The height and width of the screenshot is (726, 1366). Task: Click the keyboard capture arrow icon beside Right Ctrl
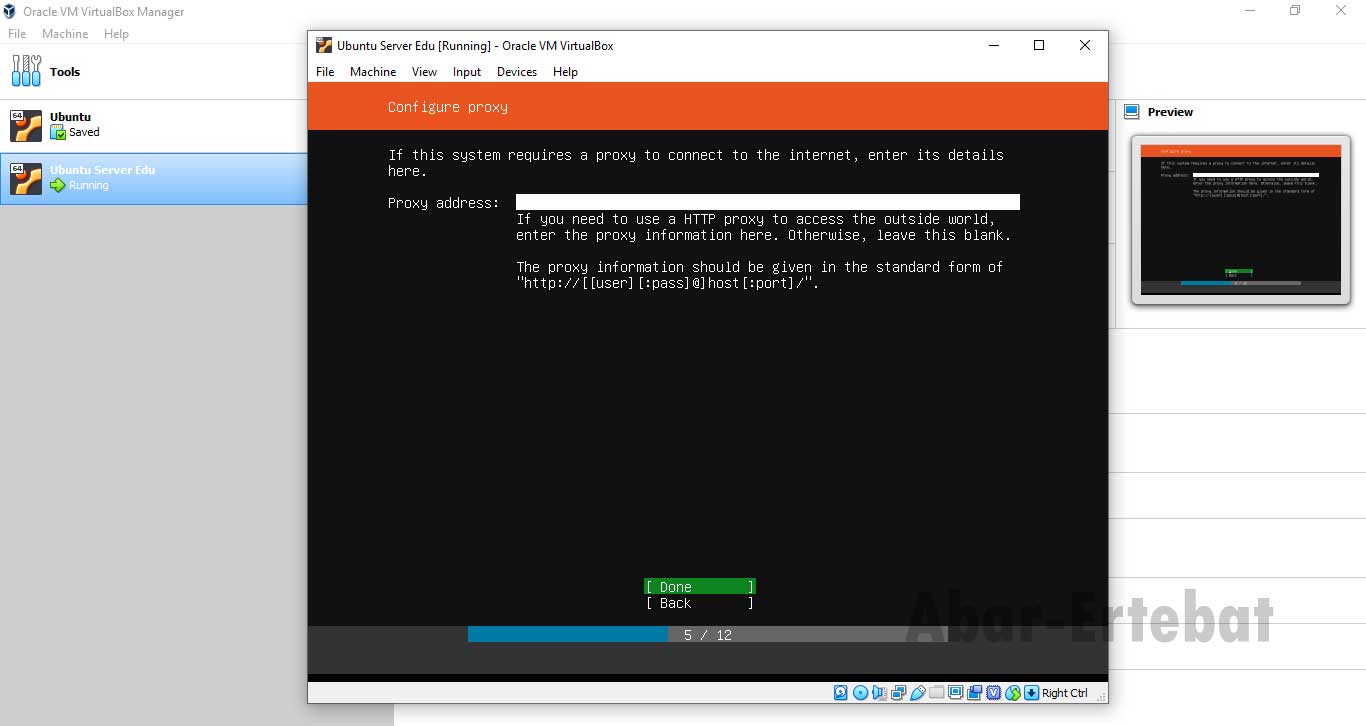[1031, 693]
